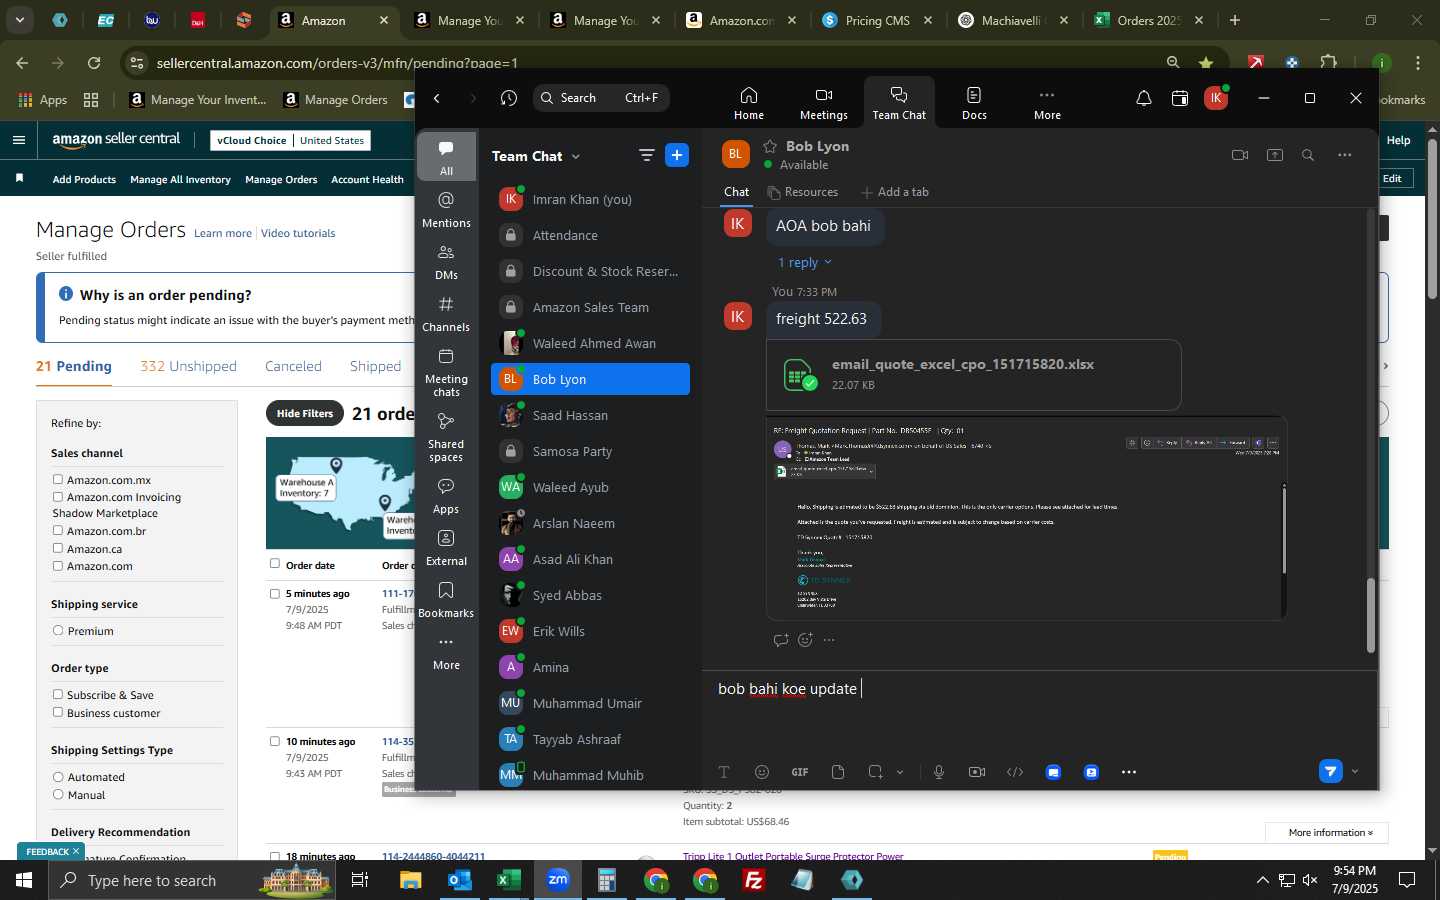Open DMs in the sidebar
Image resolution: width=1440 pixels, height=900 pixels.
(x=446, y=262)
